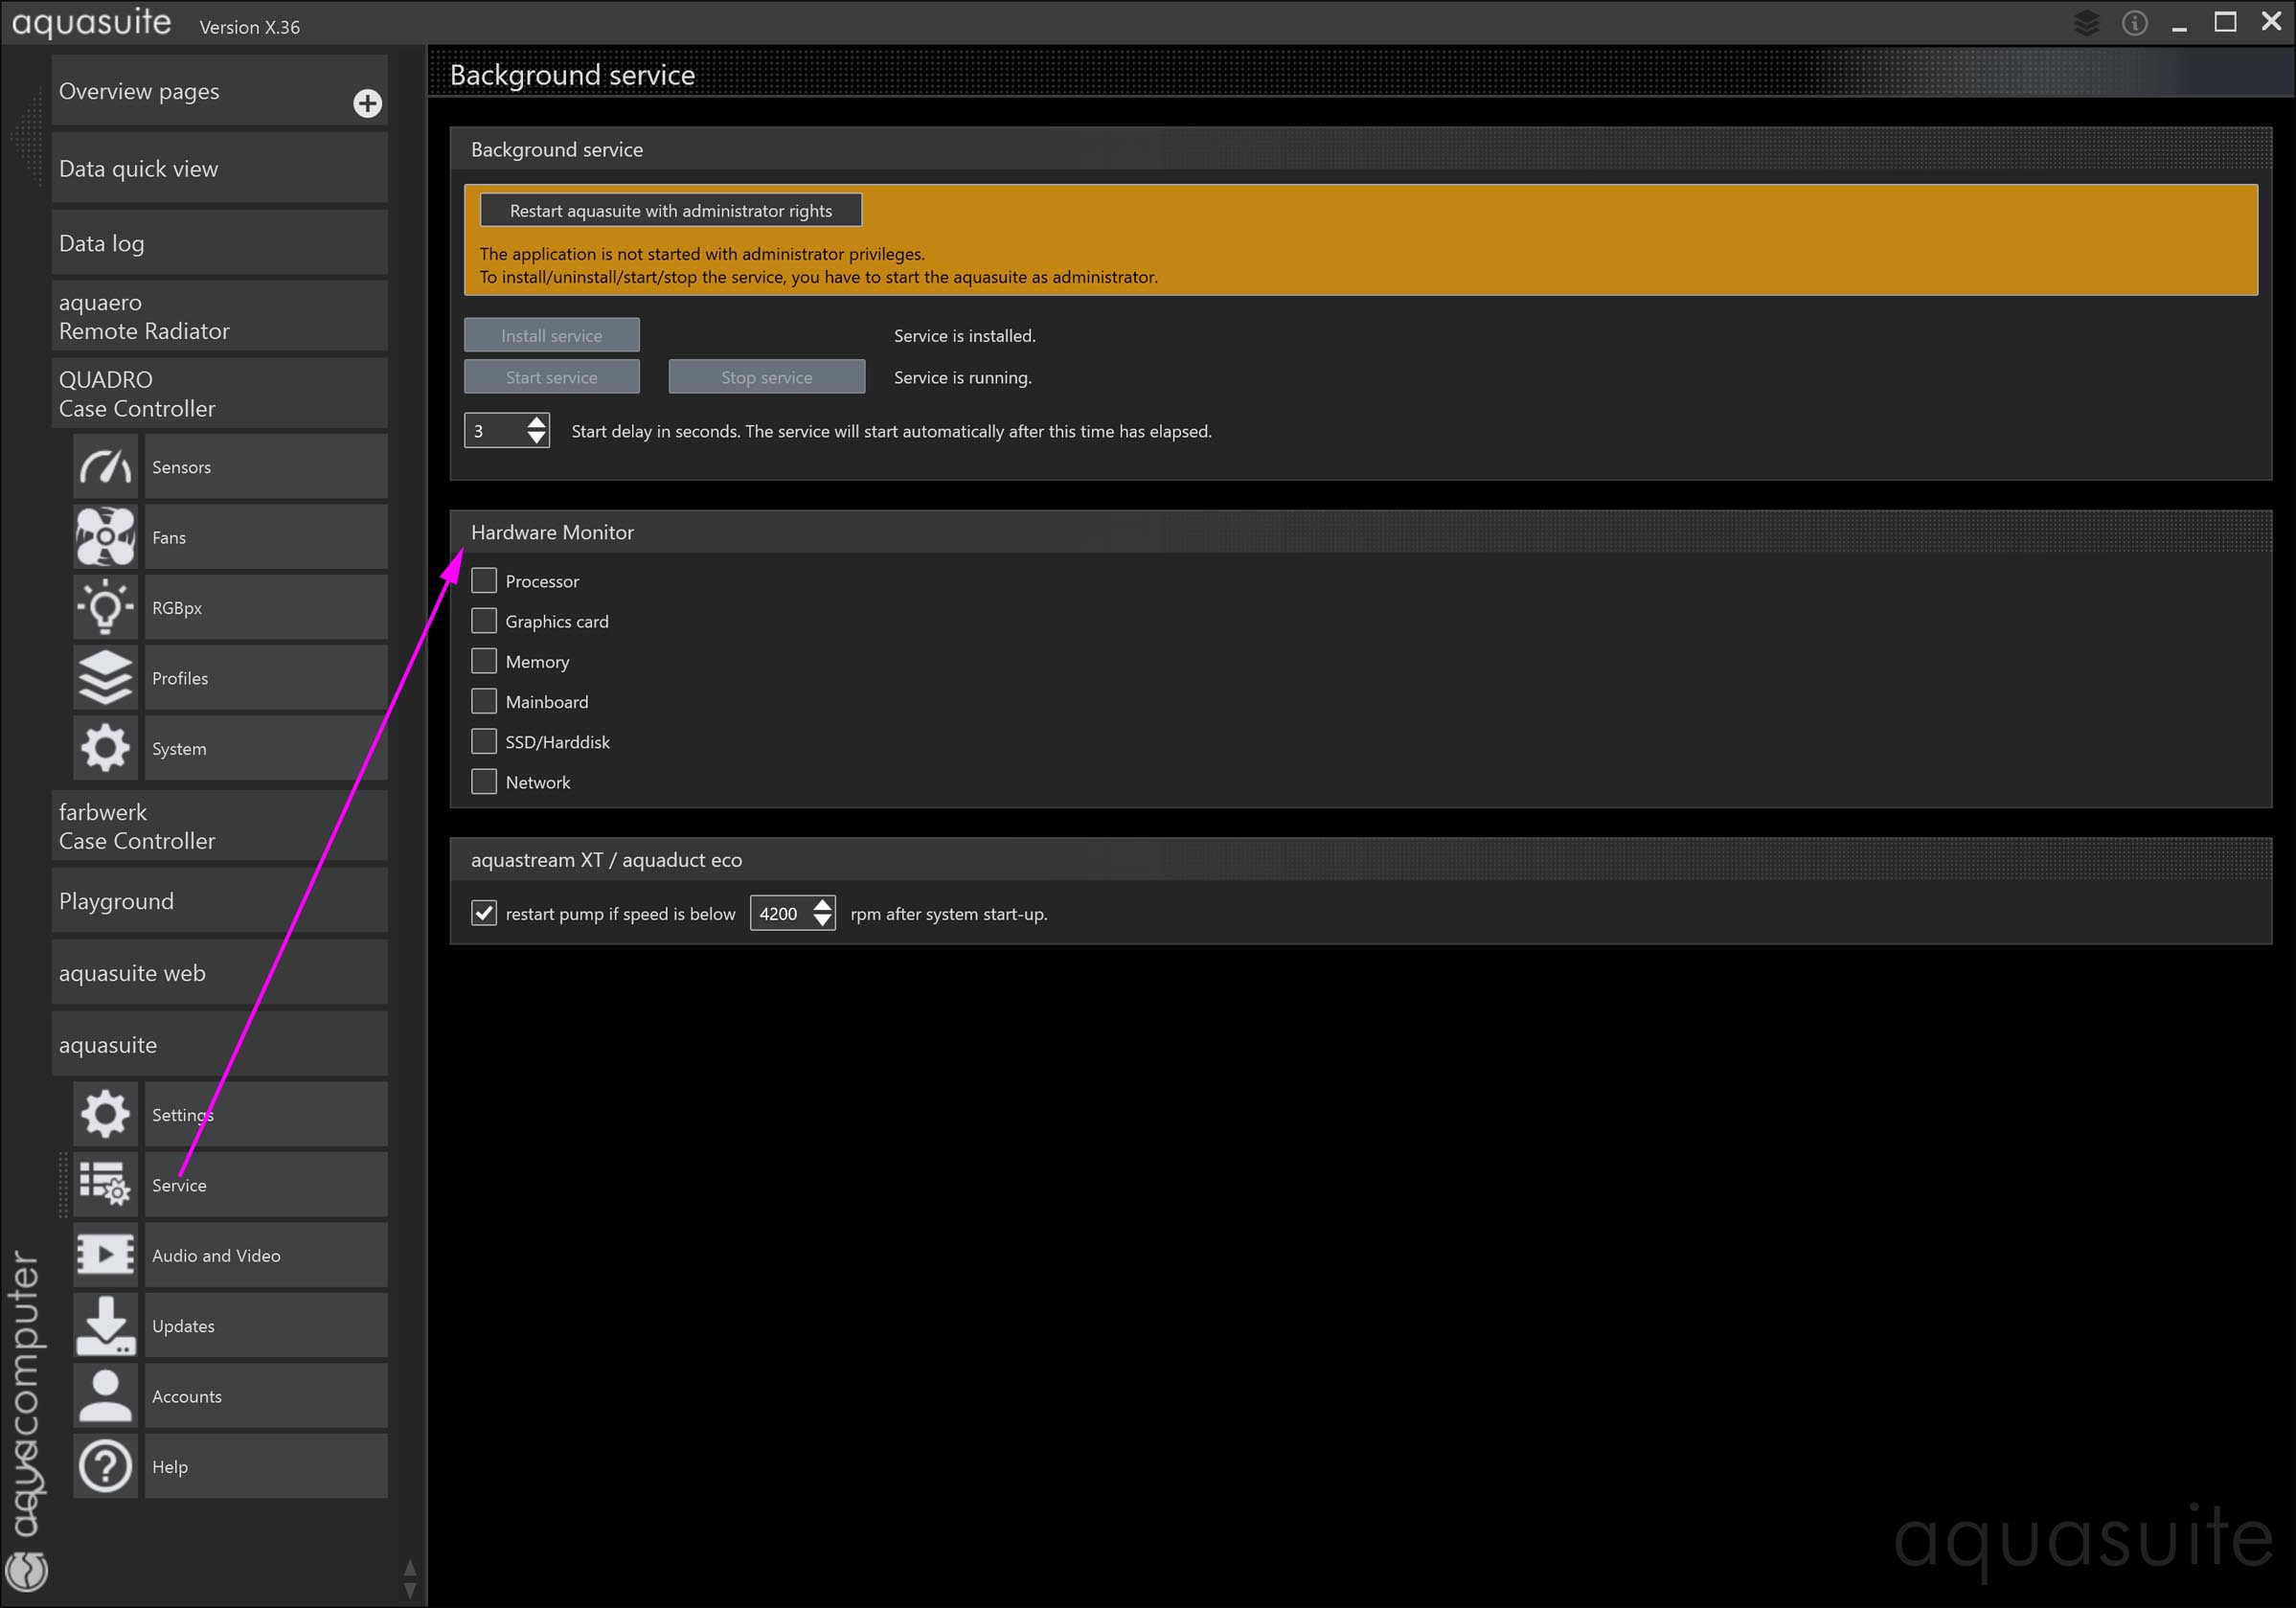
Task: Click the 4200 rpm input field
Action: point(780,914)
